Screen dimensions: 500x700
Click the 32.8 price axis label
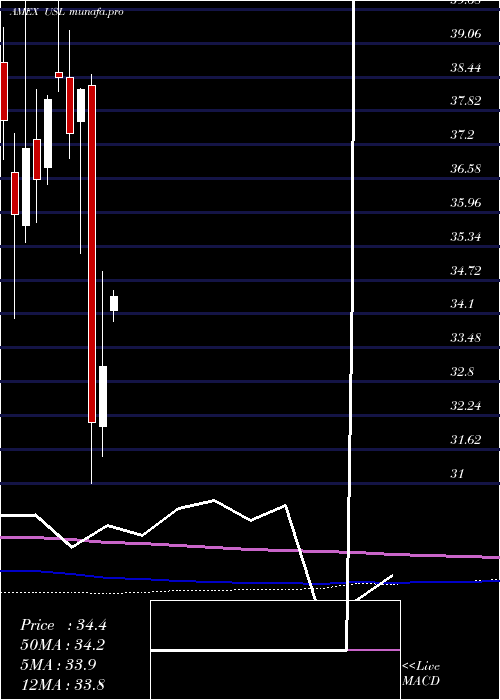click(462, 371)
